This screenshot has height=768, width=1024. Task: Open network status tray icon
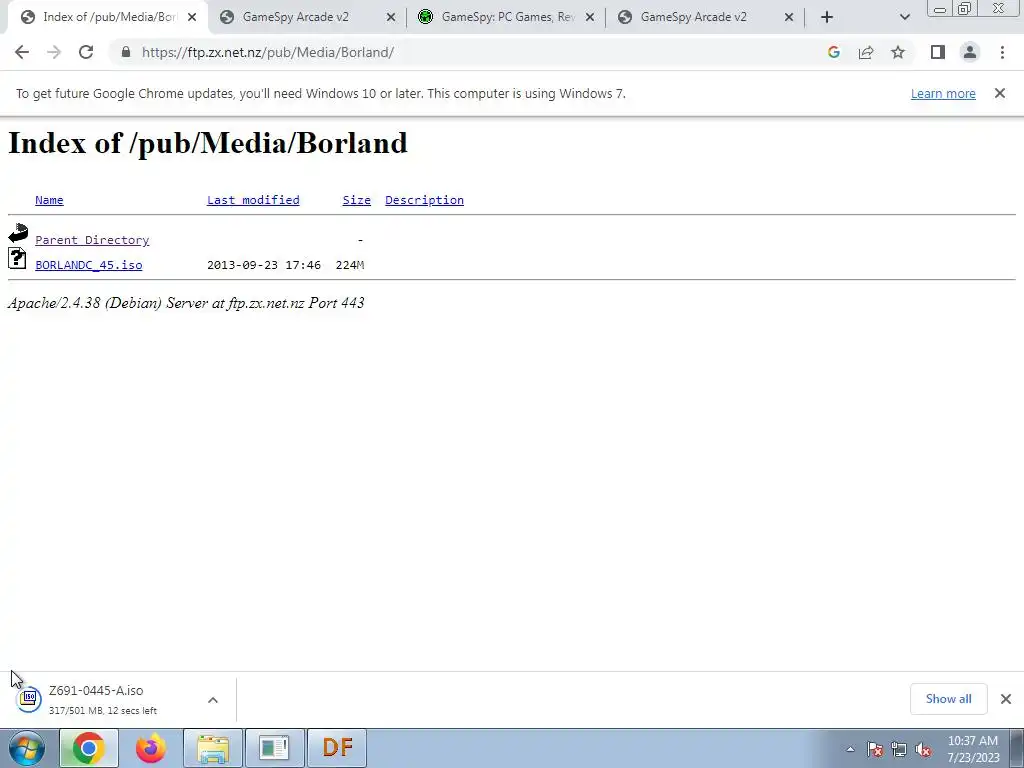[x=899, y=749]
